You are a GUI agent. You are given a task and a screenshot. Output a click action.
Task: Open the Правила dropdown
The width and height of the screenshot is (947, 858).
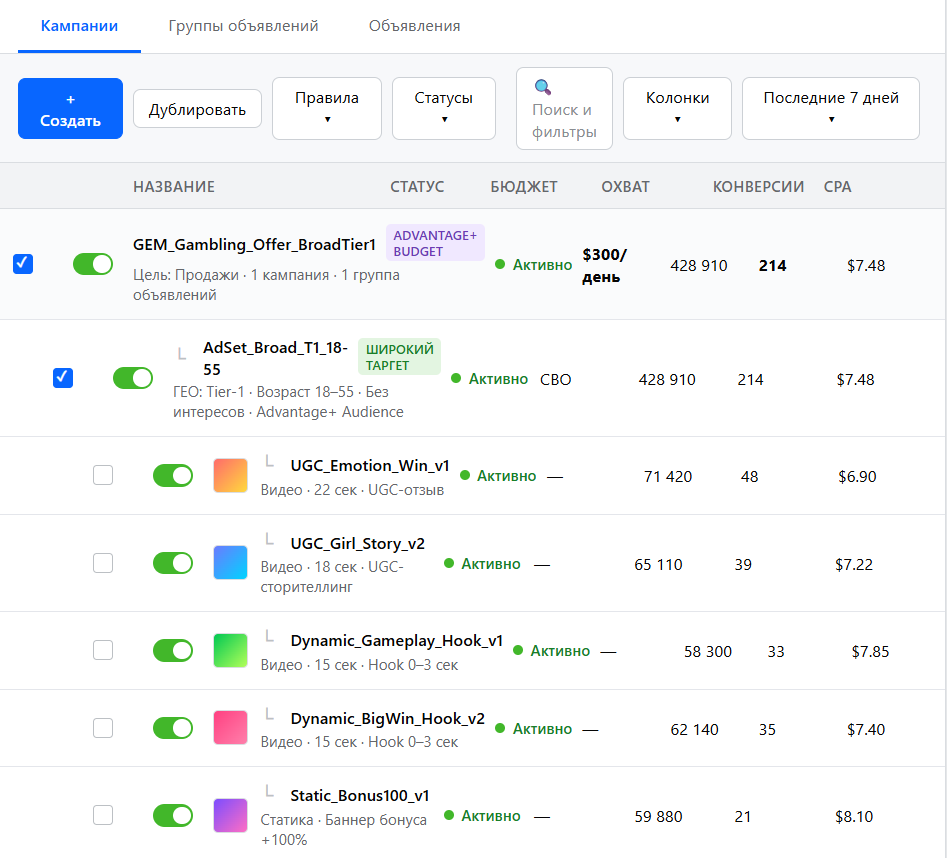pyautogui.click(x=327, y=108)
